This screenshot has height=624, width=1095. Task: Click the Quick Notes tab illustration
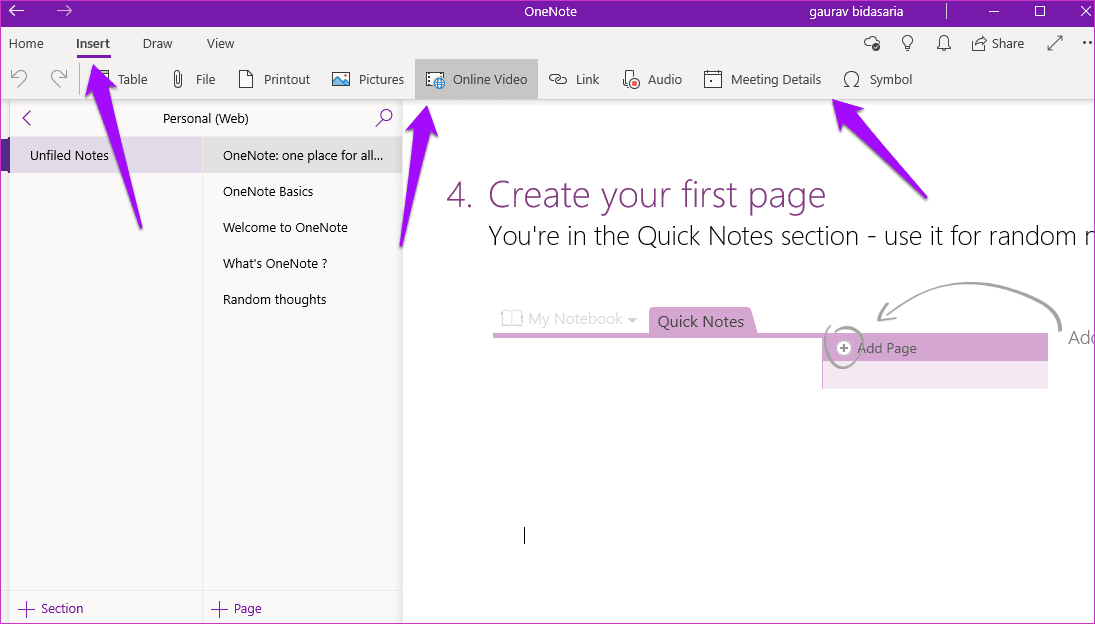tap(700, 321)
